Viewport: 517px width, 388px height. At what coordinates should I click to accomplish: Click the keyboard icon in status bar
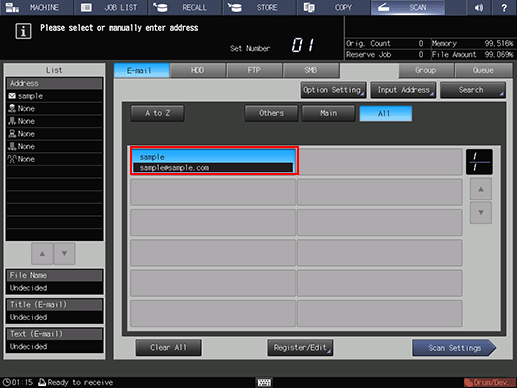264,382
